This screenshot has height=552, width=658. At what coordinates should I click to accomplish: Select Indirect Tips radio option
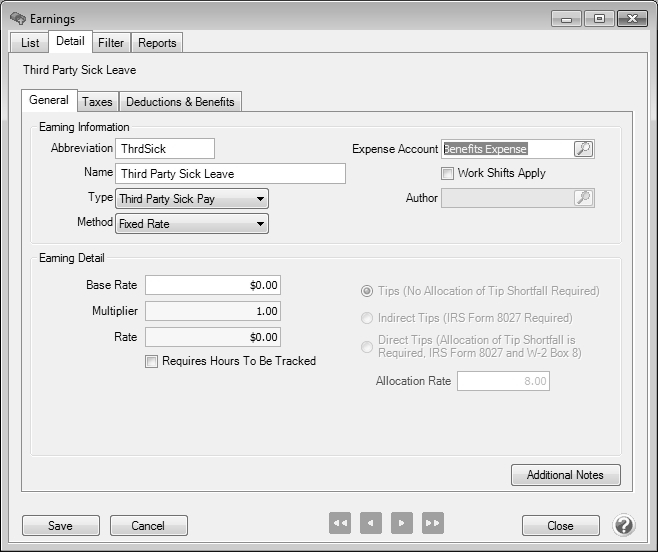pos(367,319)
